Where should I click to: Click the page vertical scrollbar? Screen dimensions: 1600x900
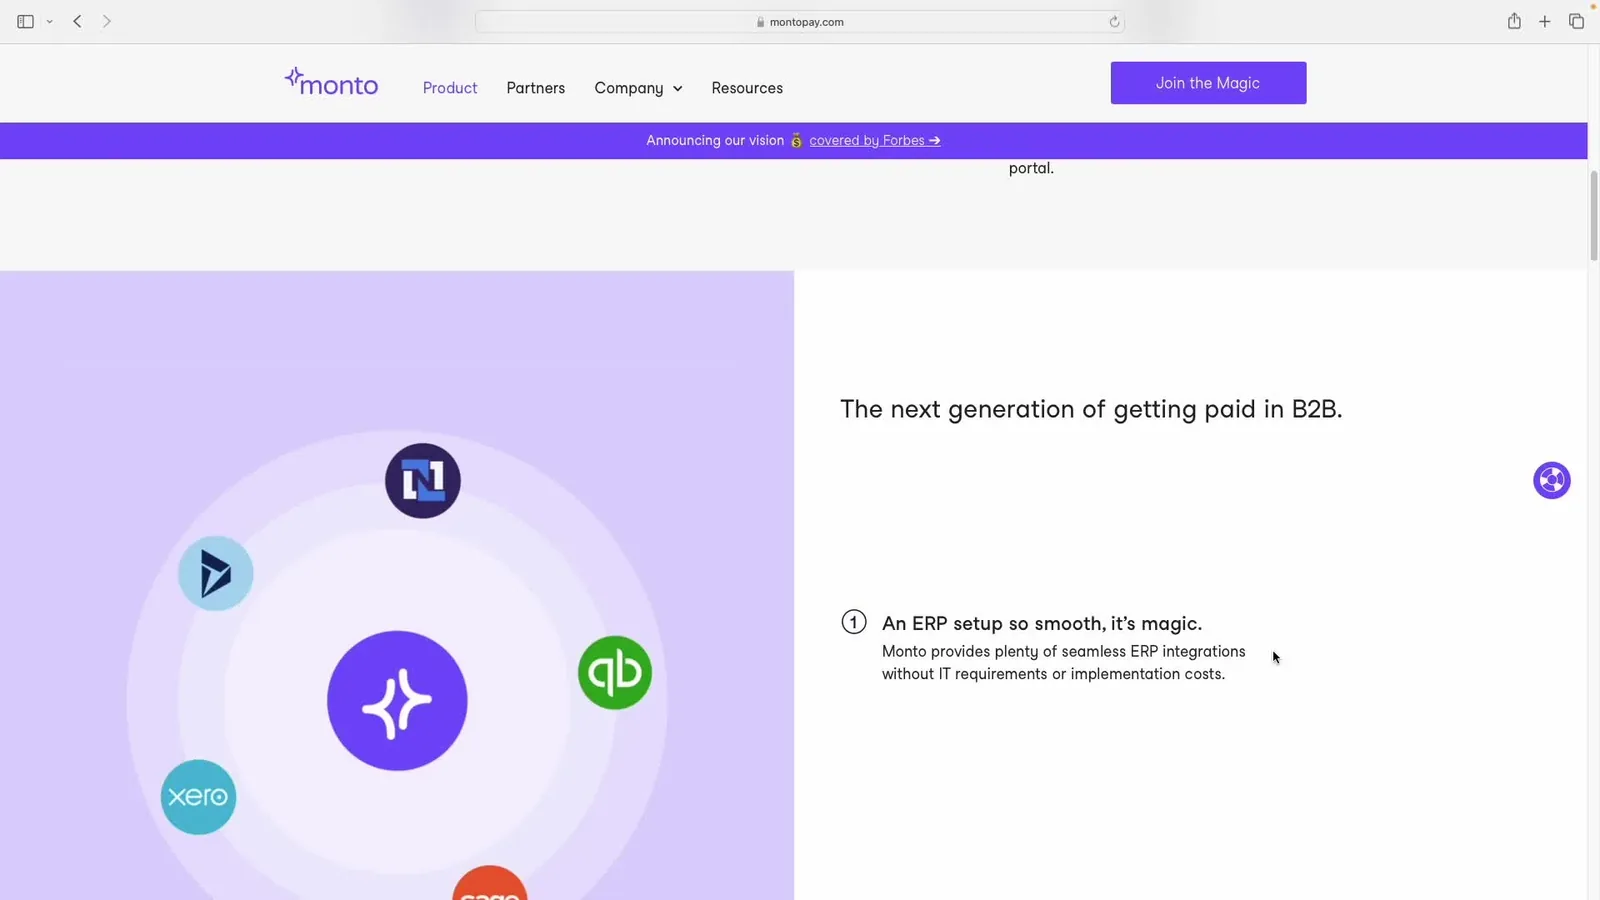1593,215
